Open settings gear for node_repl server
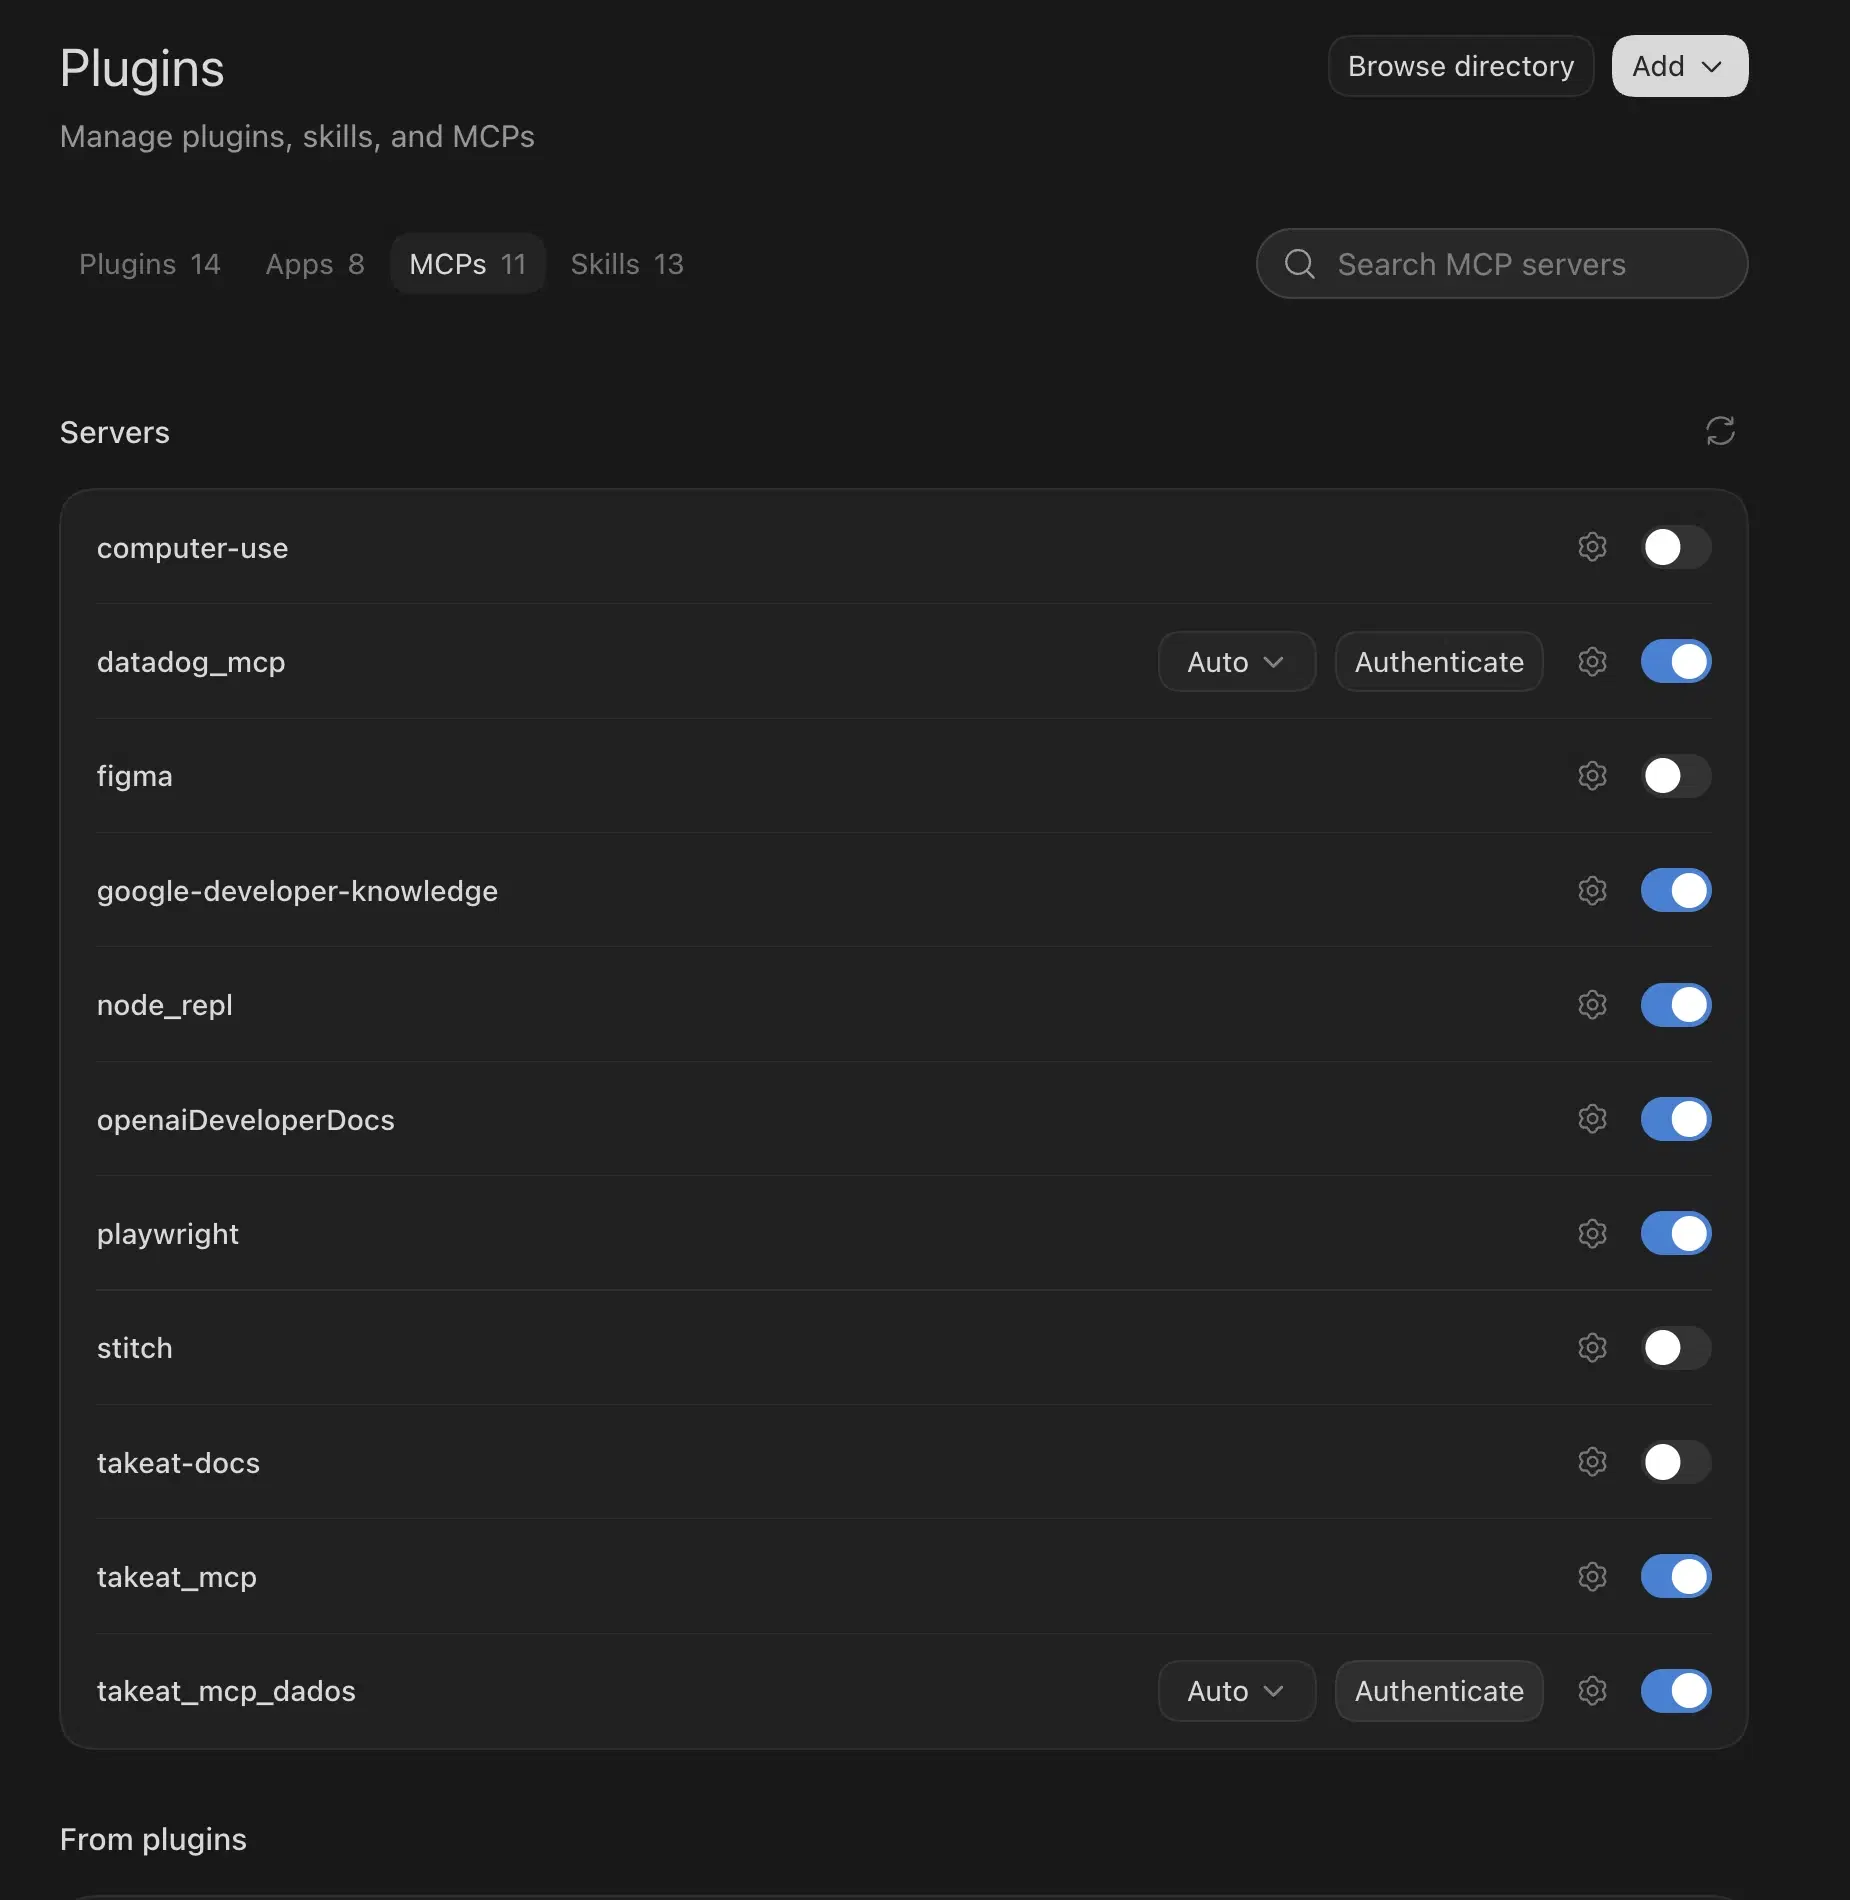The width and height of the screenshot is (1850, 1900). coord(1592,1004)
